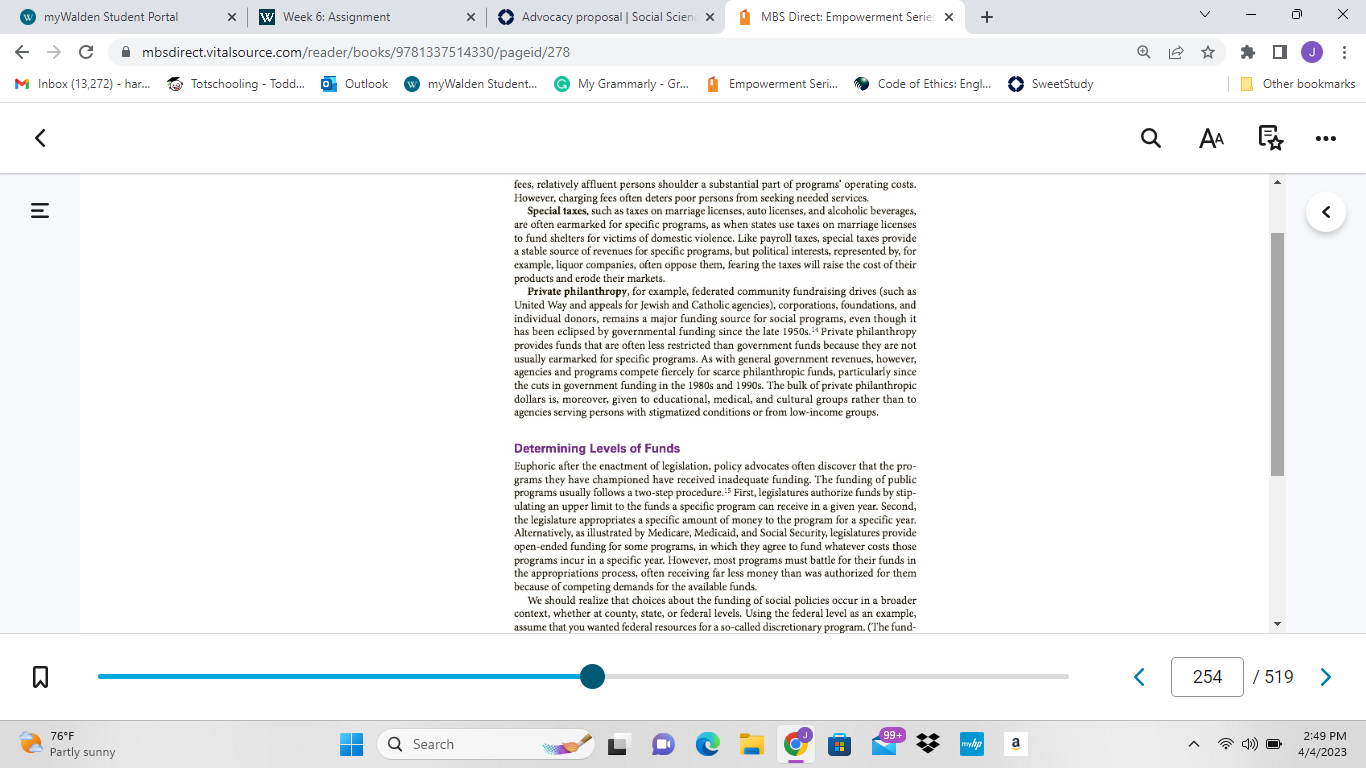Bookmark this page icon
Viewport: 1366px width, 768px height.
coord(41,677)
